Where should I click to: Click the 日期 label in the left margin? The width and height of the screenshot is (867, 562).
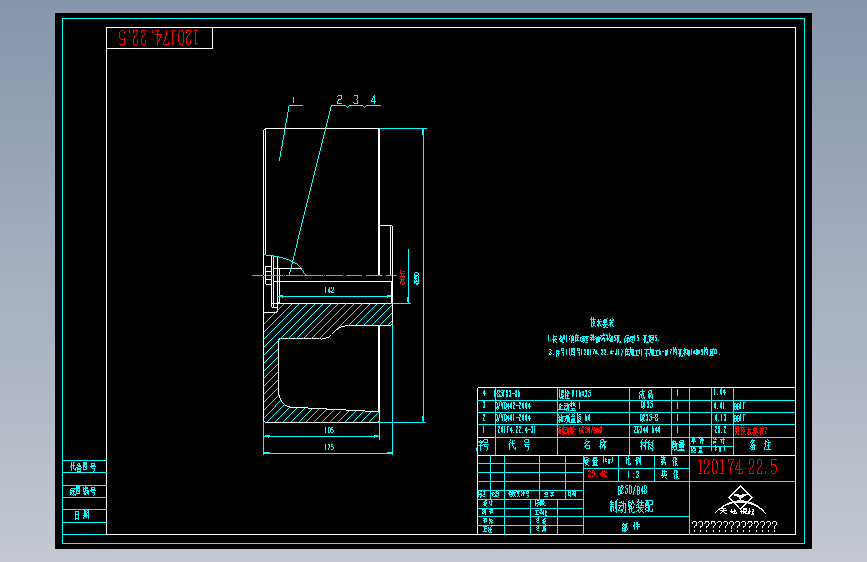point(82,515)
